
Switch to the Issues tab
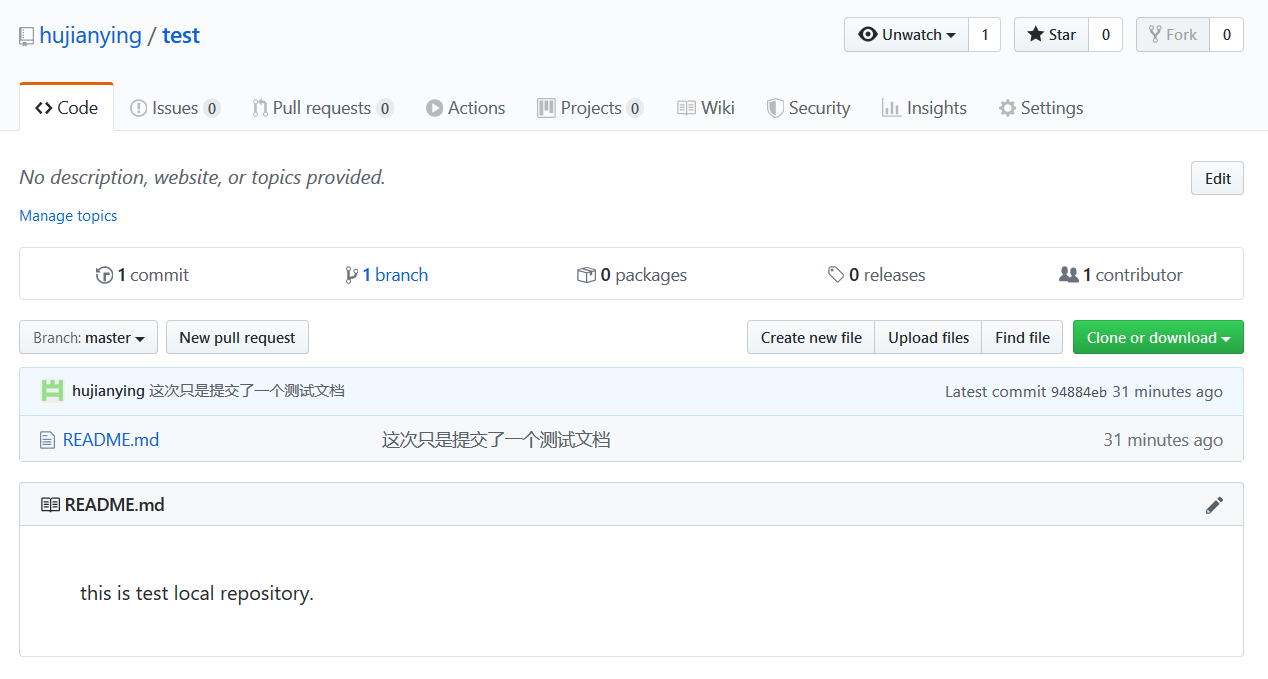(175, 108)
